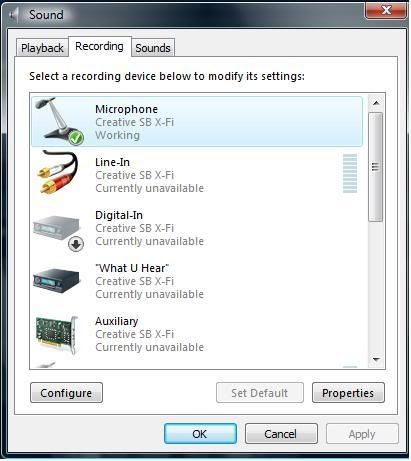
Task: Click the Cancel button
Action: (x=281, y=434)
